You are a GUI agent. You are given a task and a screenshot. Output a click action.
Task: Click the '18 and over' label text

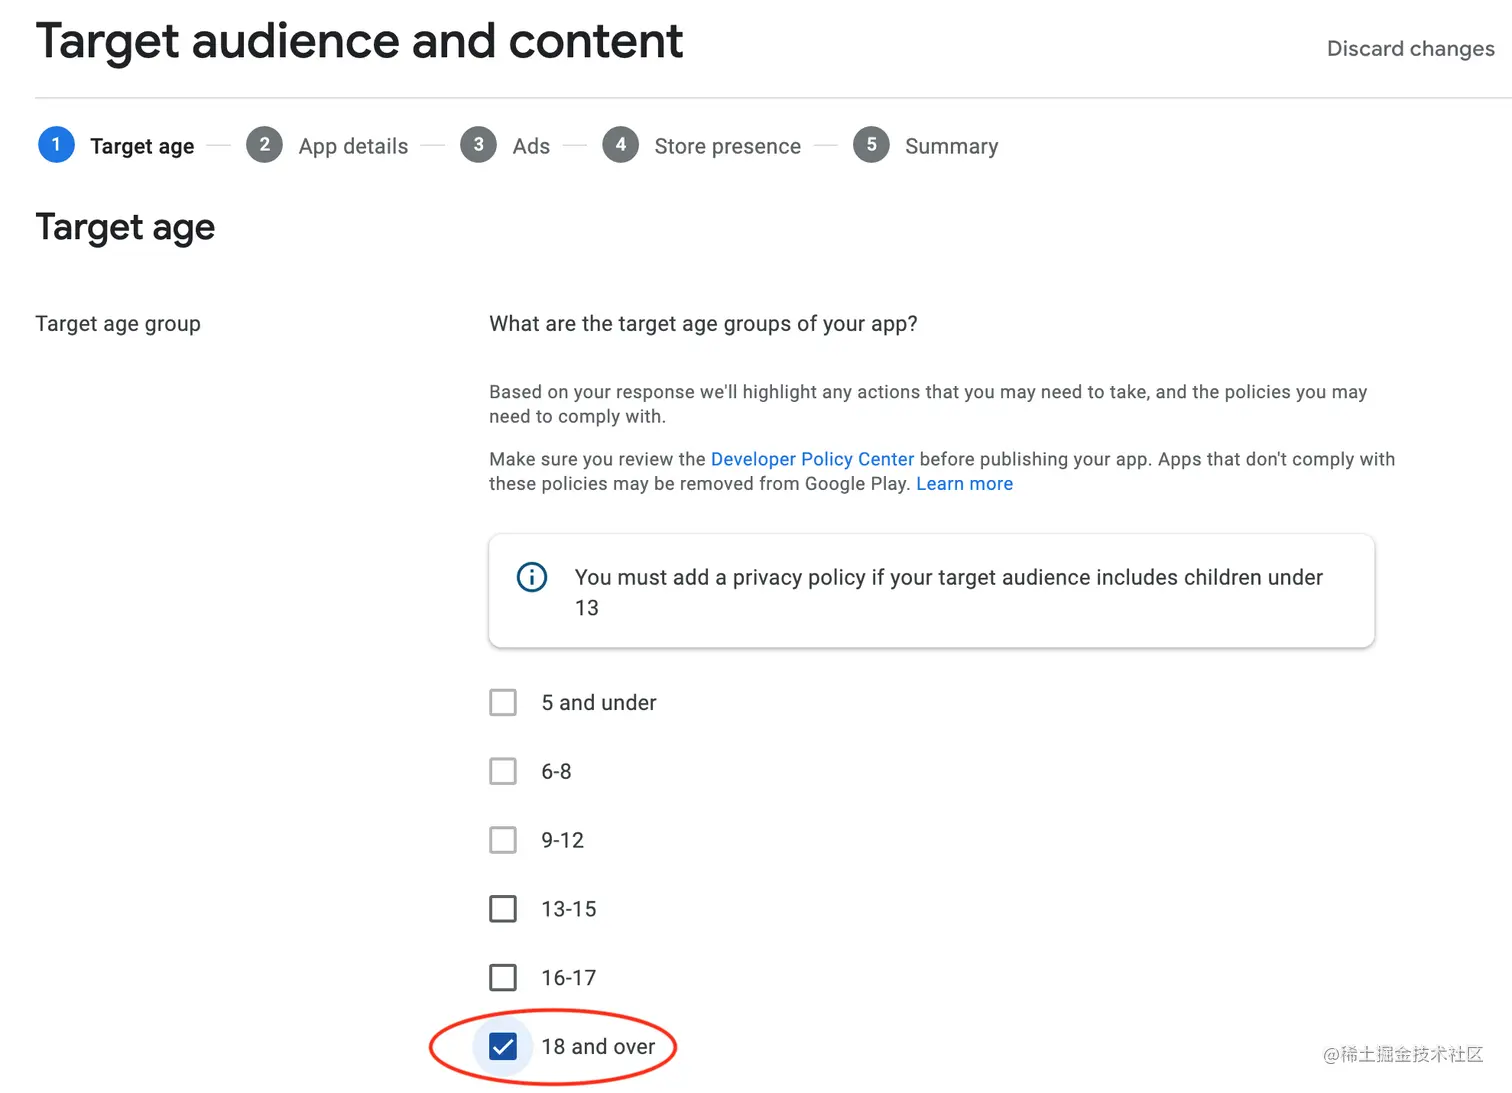(598, 1047)
